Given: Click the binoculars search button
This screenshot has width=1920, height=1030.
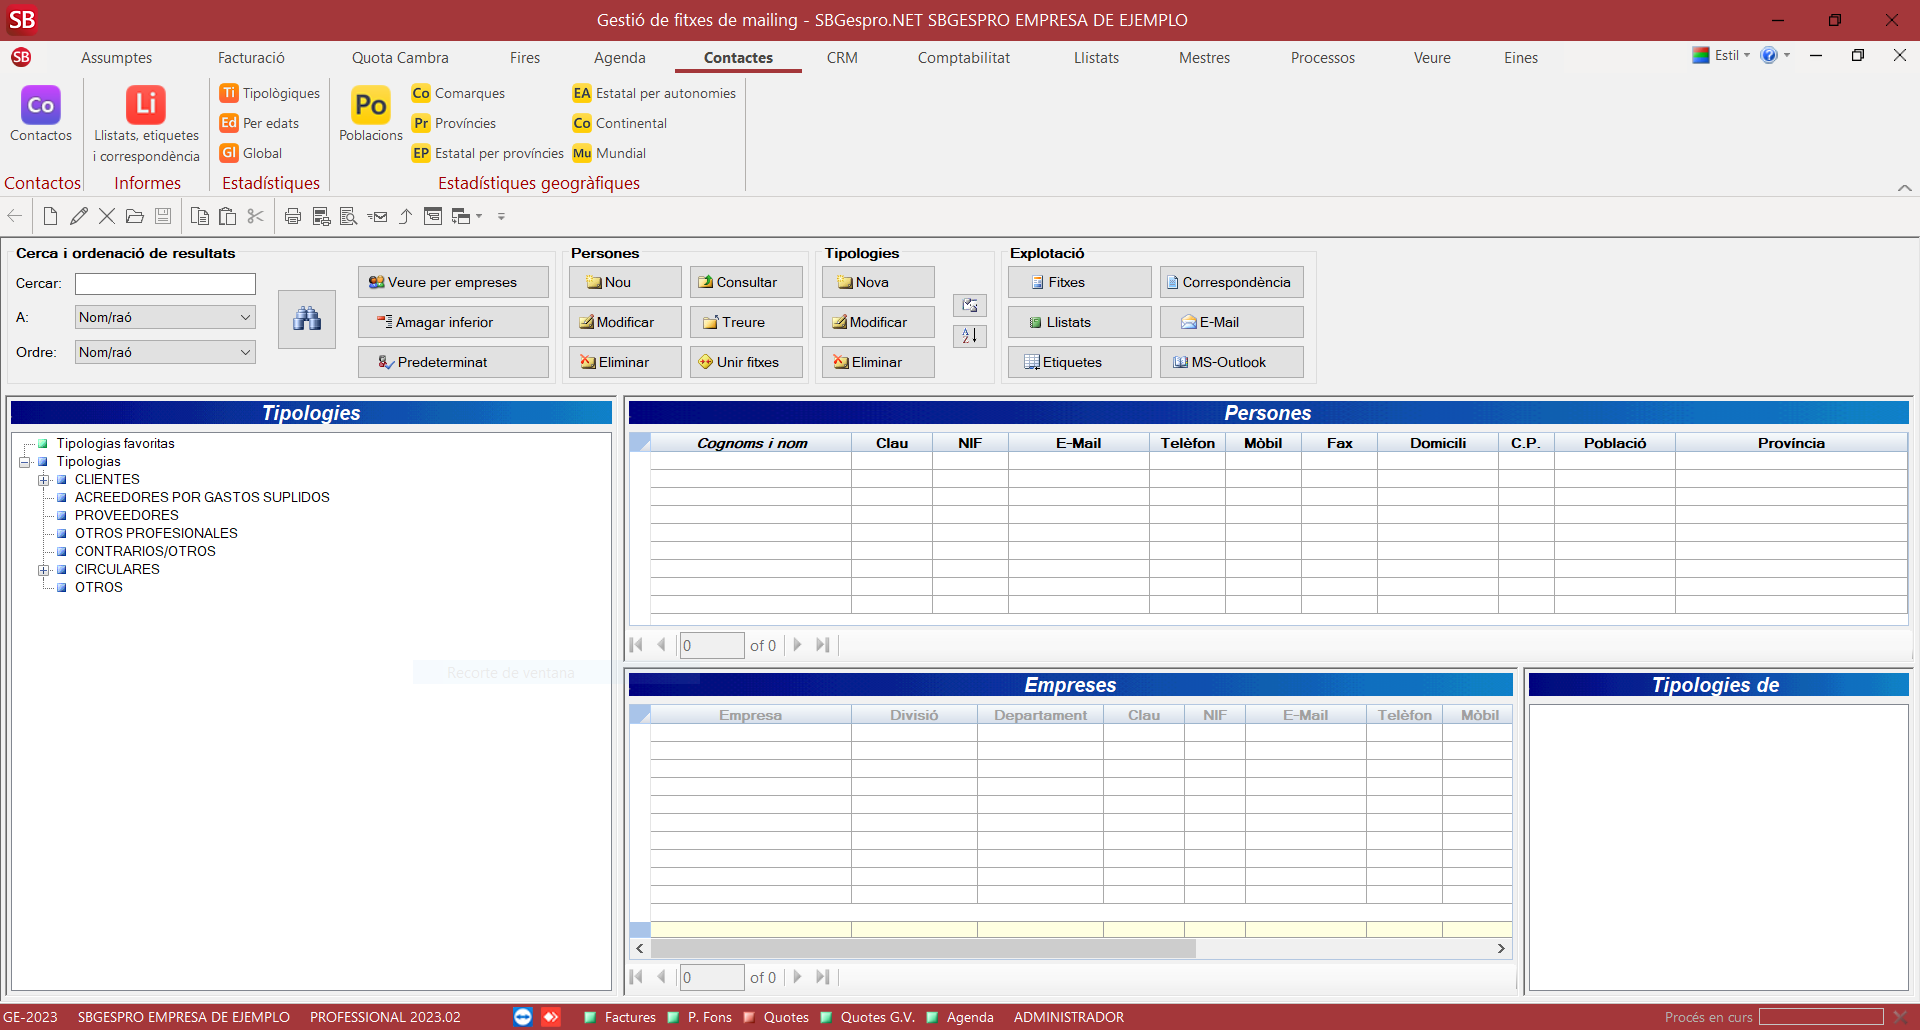Looking at the screenshot, I should tap(307, 320).
